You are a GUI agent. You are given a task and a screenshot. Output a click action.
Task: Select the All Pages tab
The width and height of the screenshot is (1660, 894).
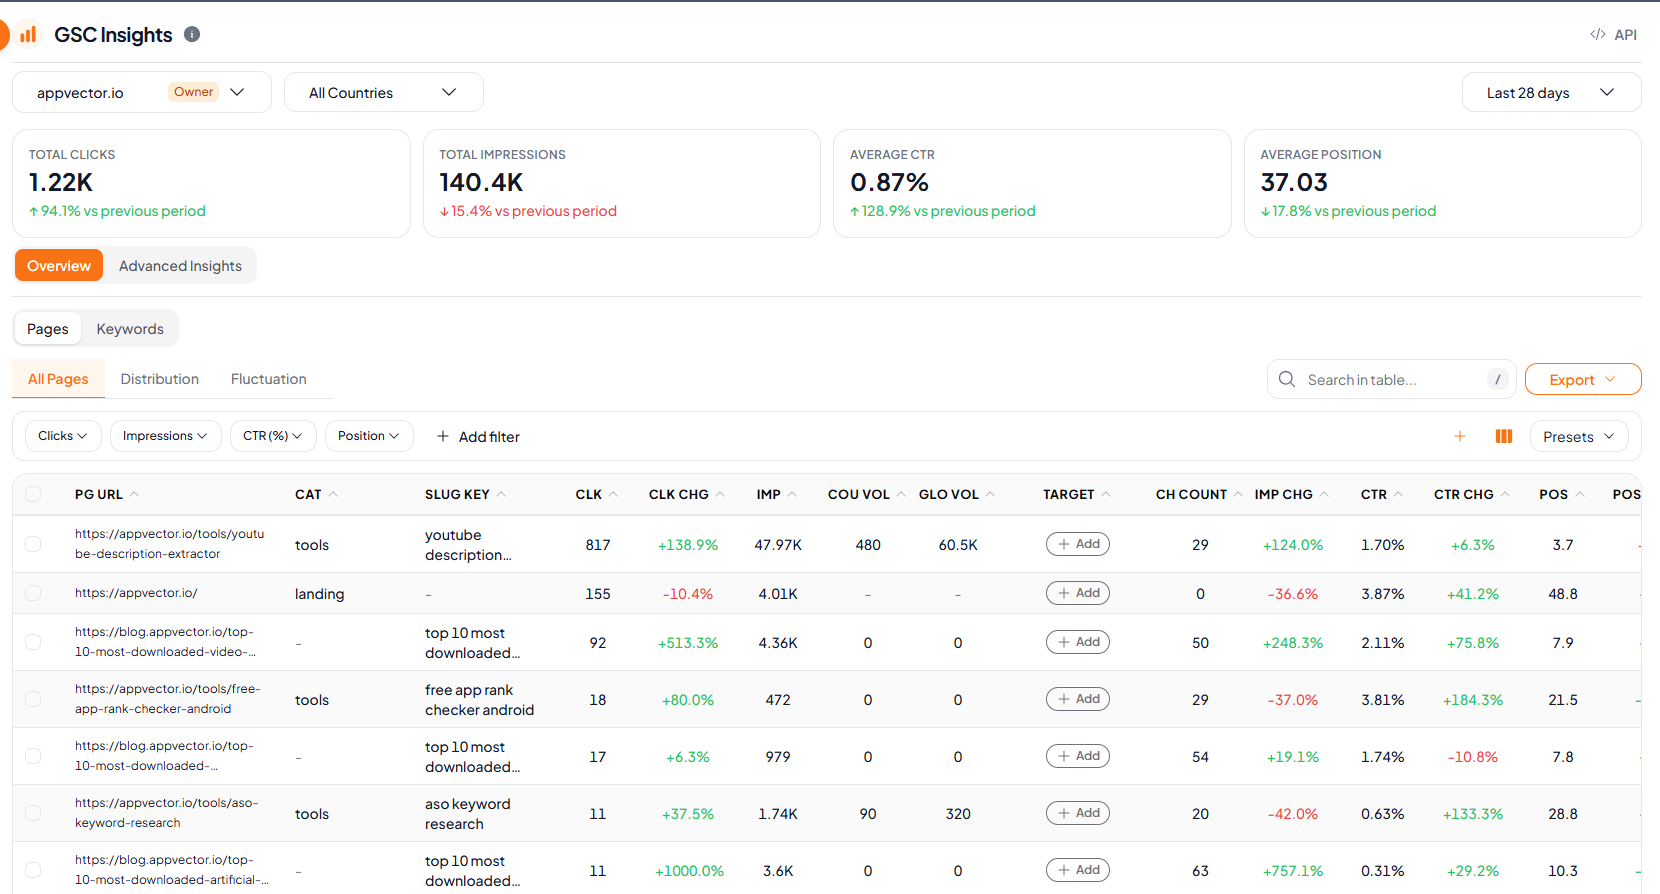click(x=58, y=379)
